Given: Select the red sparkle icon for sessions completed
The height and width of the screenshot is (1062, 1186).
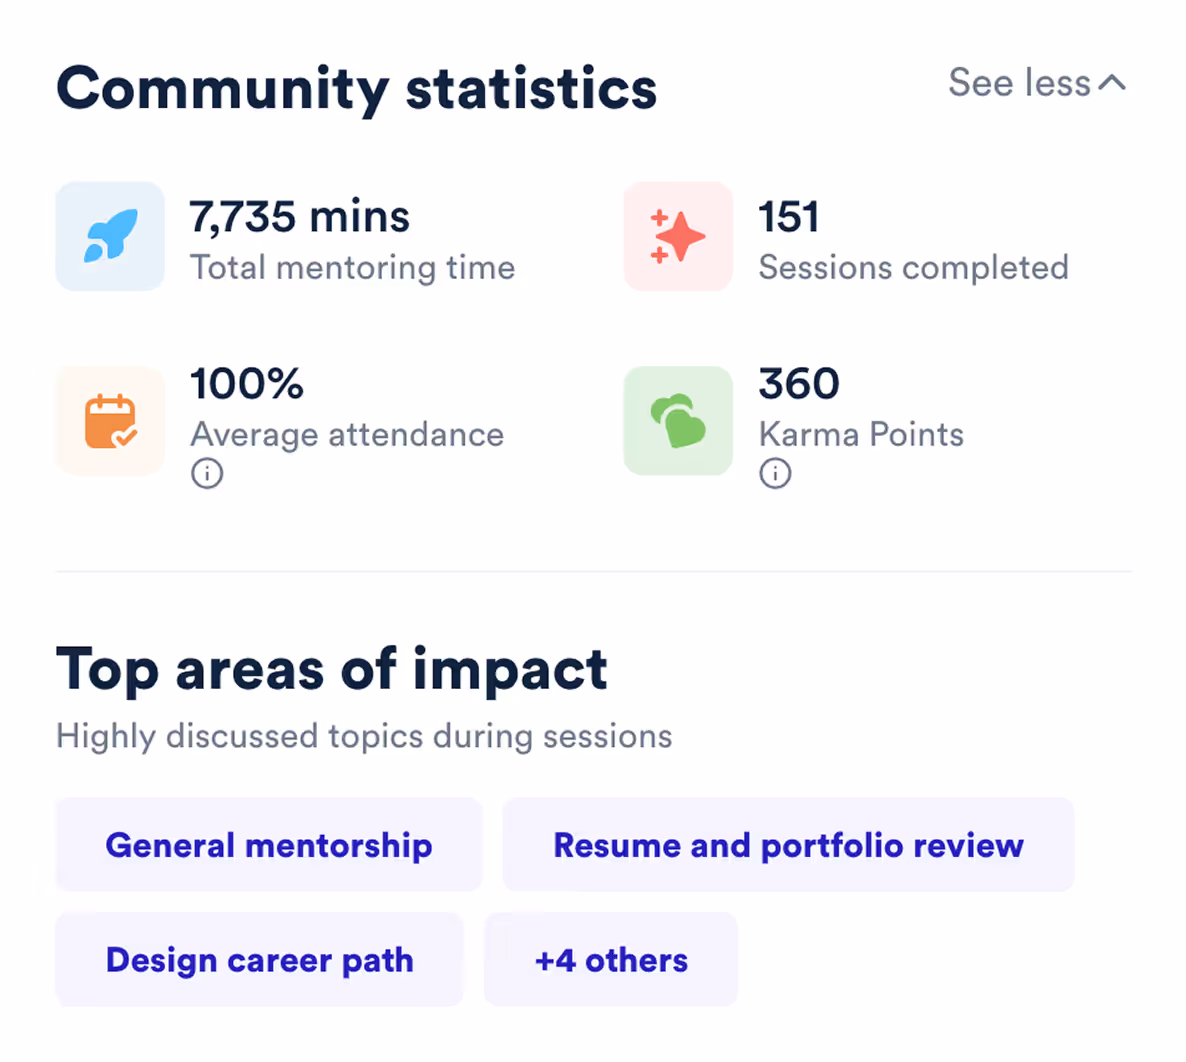Looking at the screenshot, I should point(678,236).
